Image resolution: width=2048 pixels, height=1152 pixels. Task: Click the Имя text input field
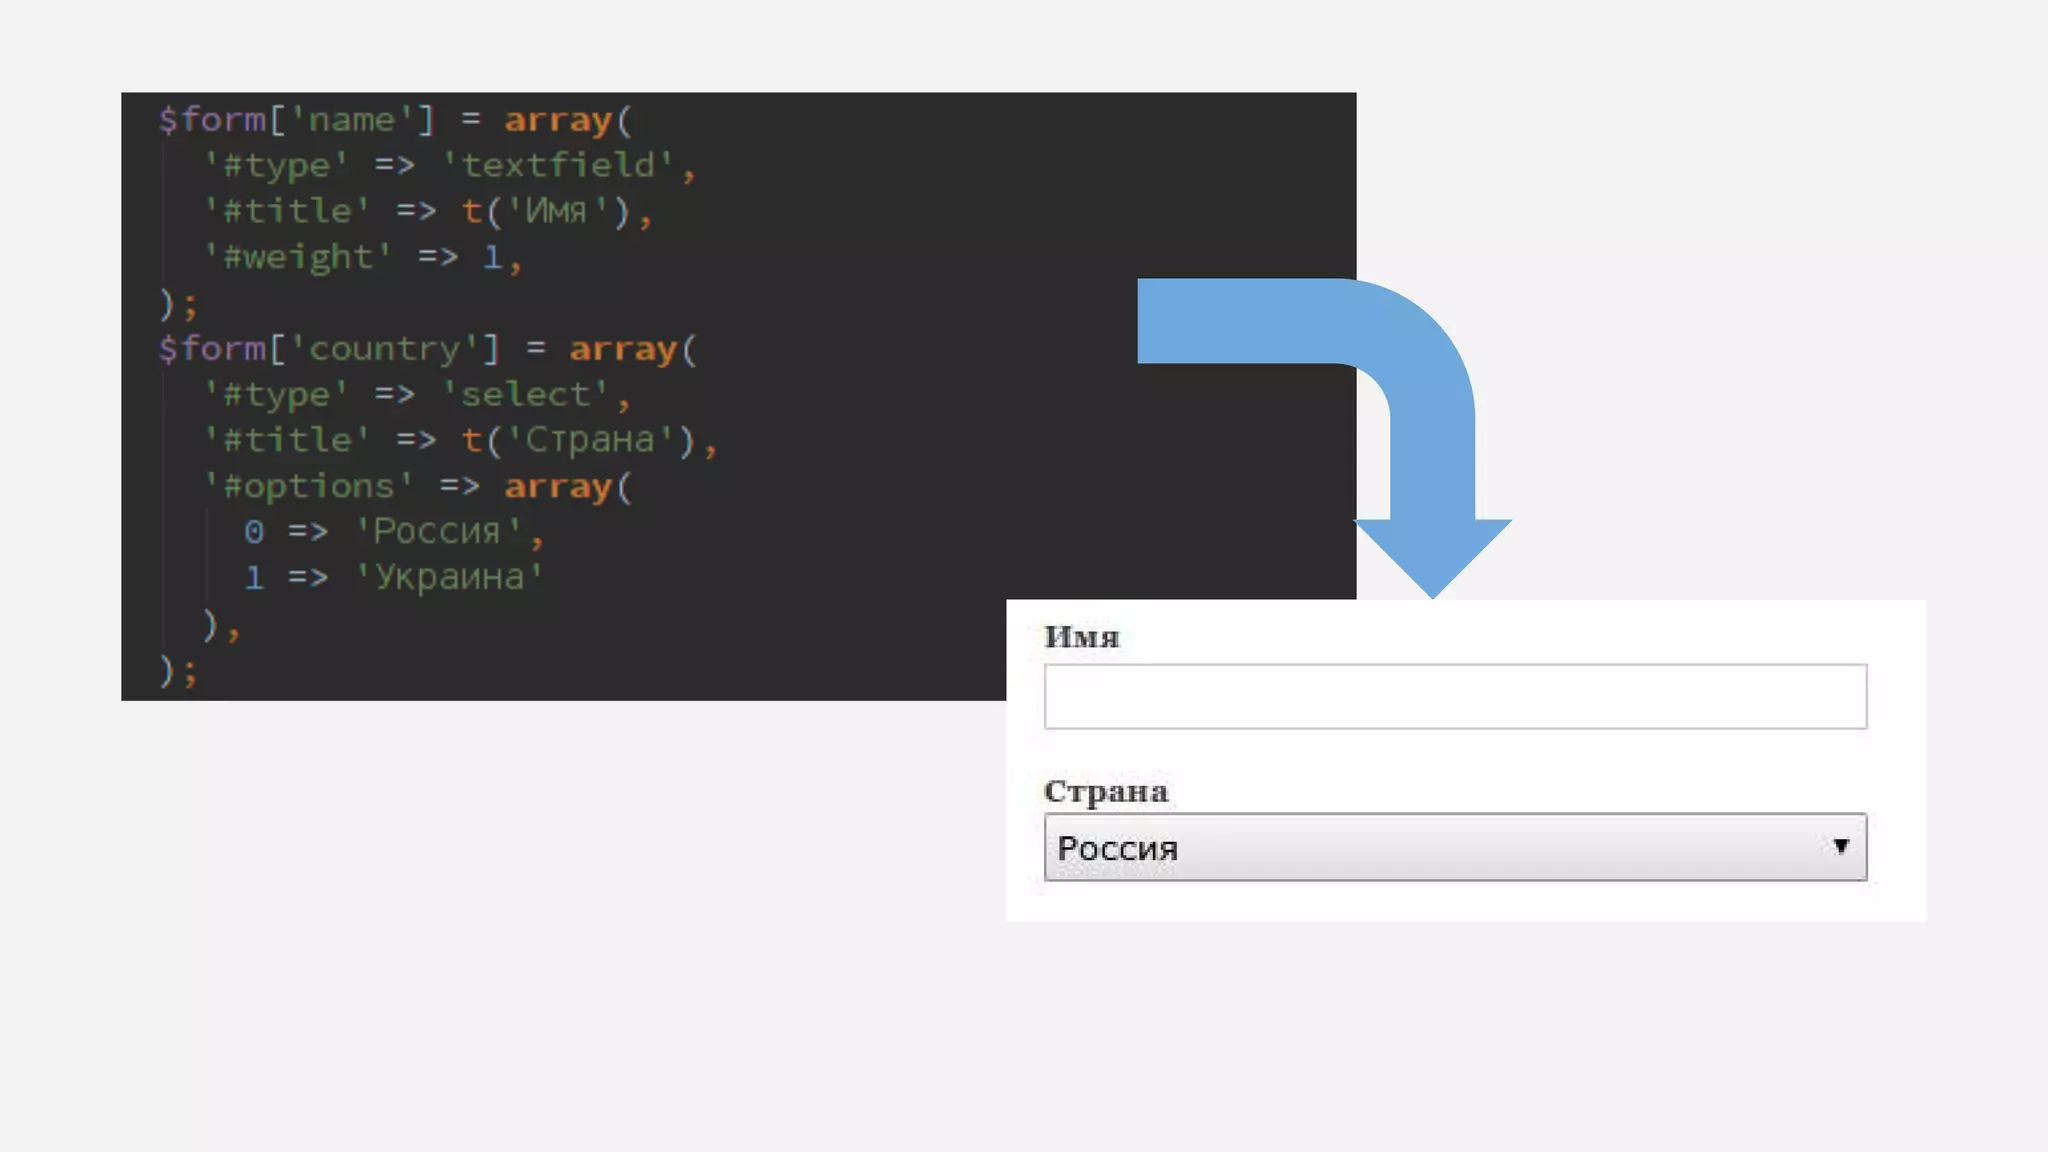click(x=1455, y=697)
